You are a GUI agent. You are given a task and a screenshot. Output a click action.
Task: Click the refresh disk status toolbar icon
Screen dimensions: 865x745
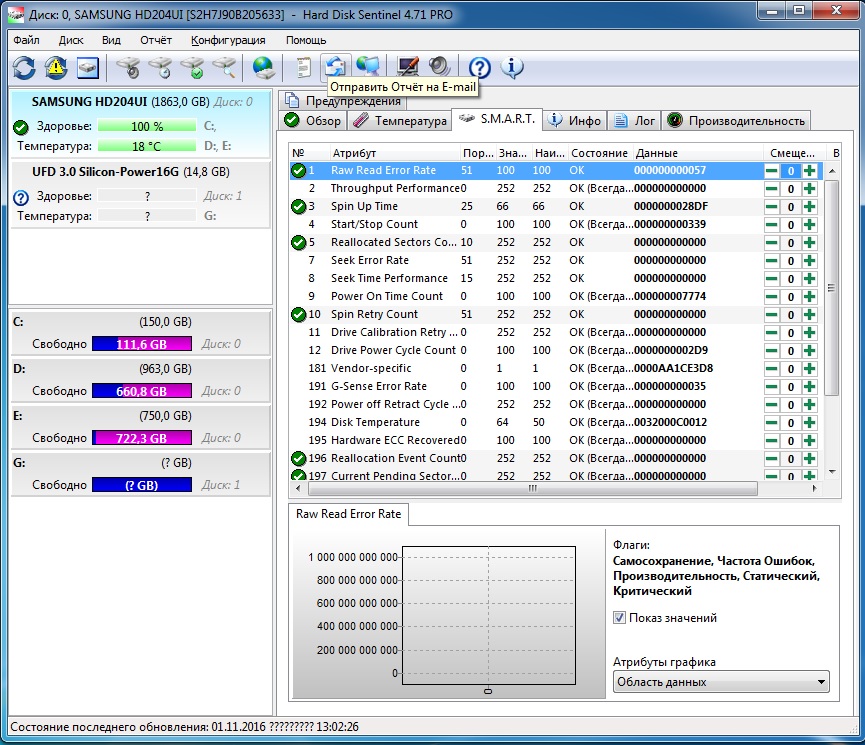[x=24, y=68]
